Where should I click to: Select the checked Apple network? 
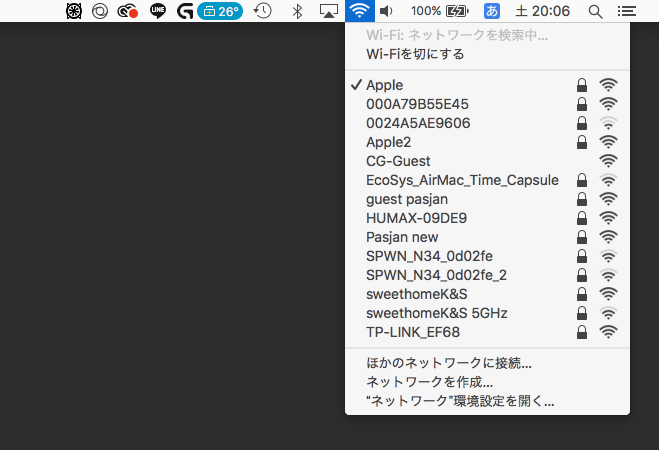coord(385,86)
